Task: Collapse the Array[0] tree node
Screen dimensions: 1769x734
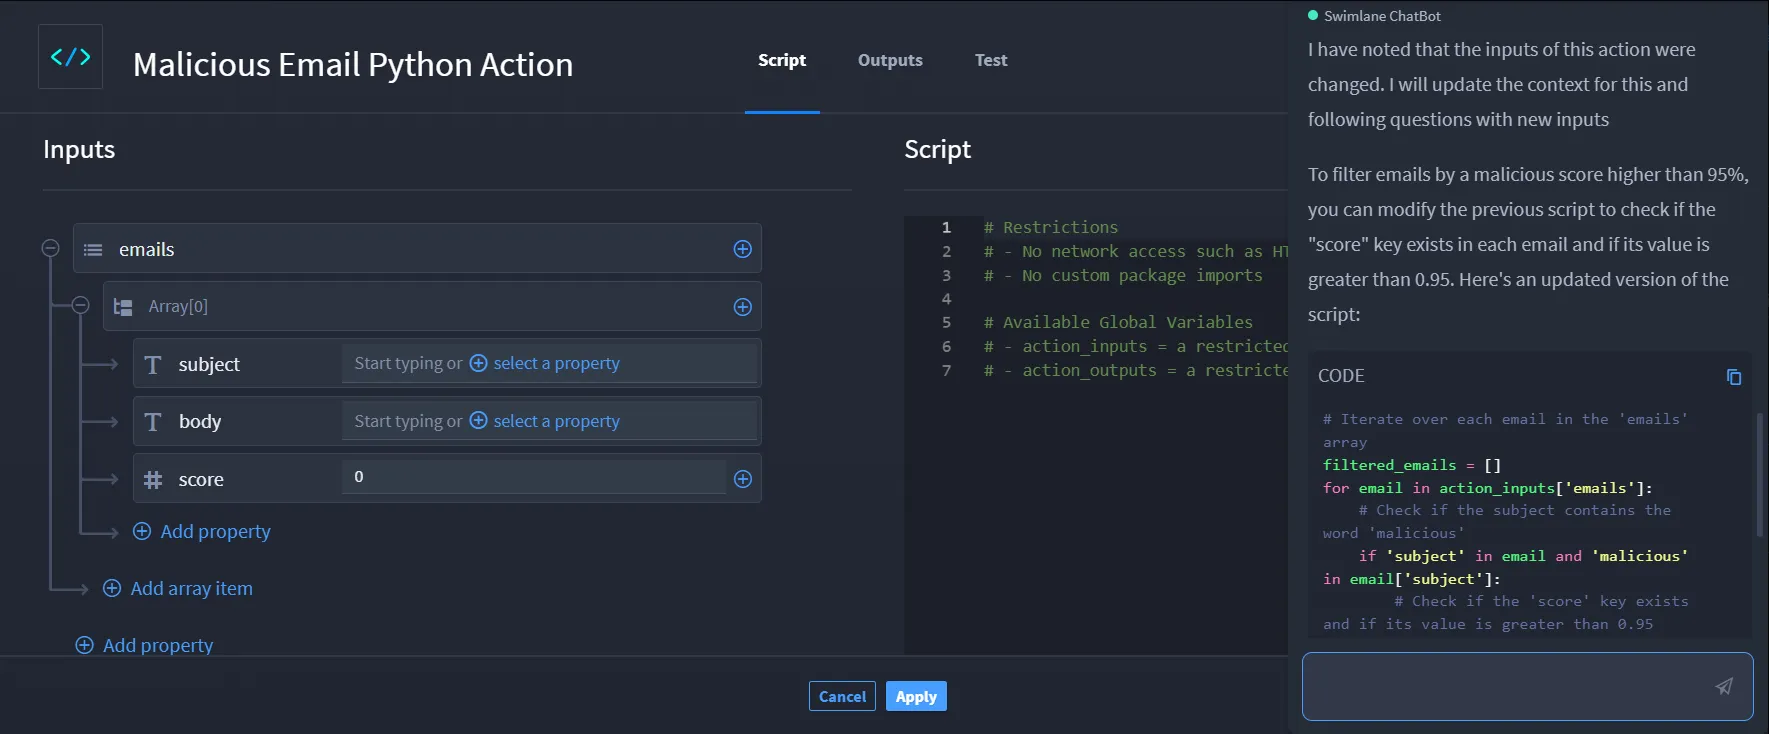Action: [x=81, y=305]
